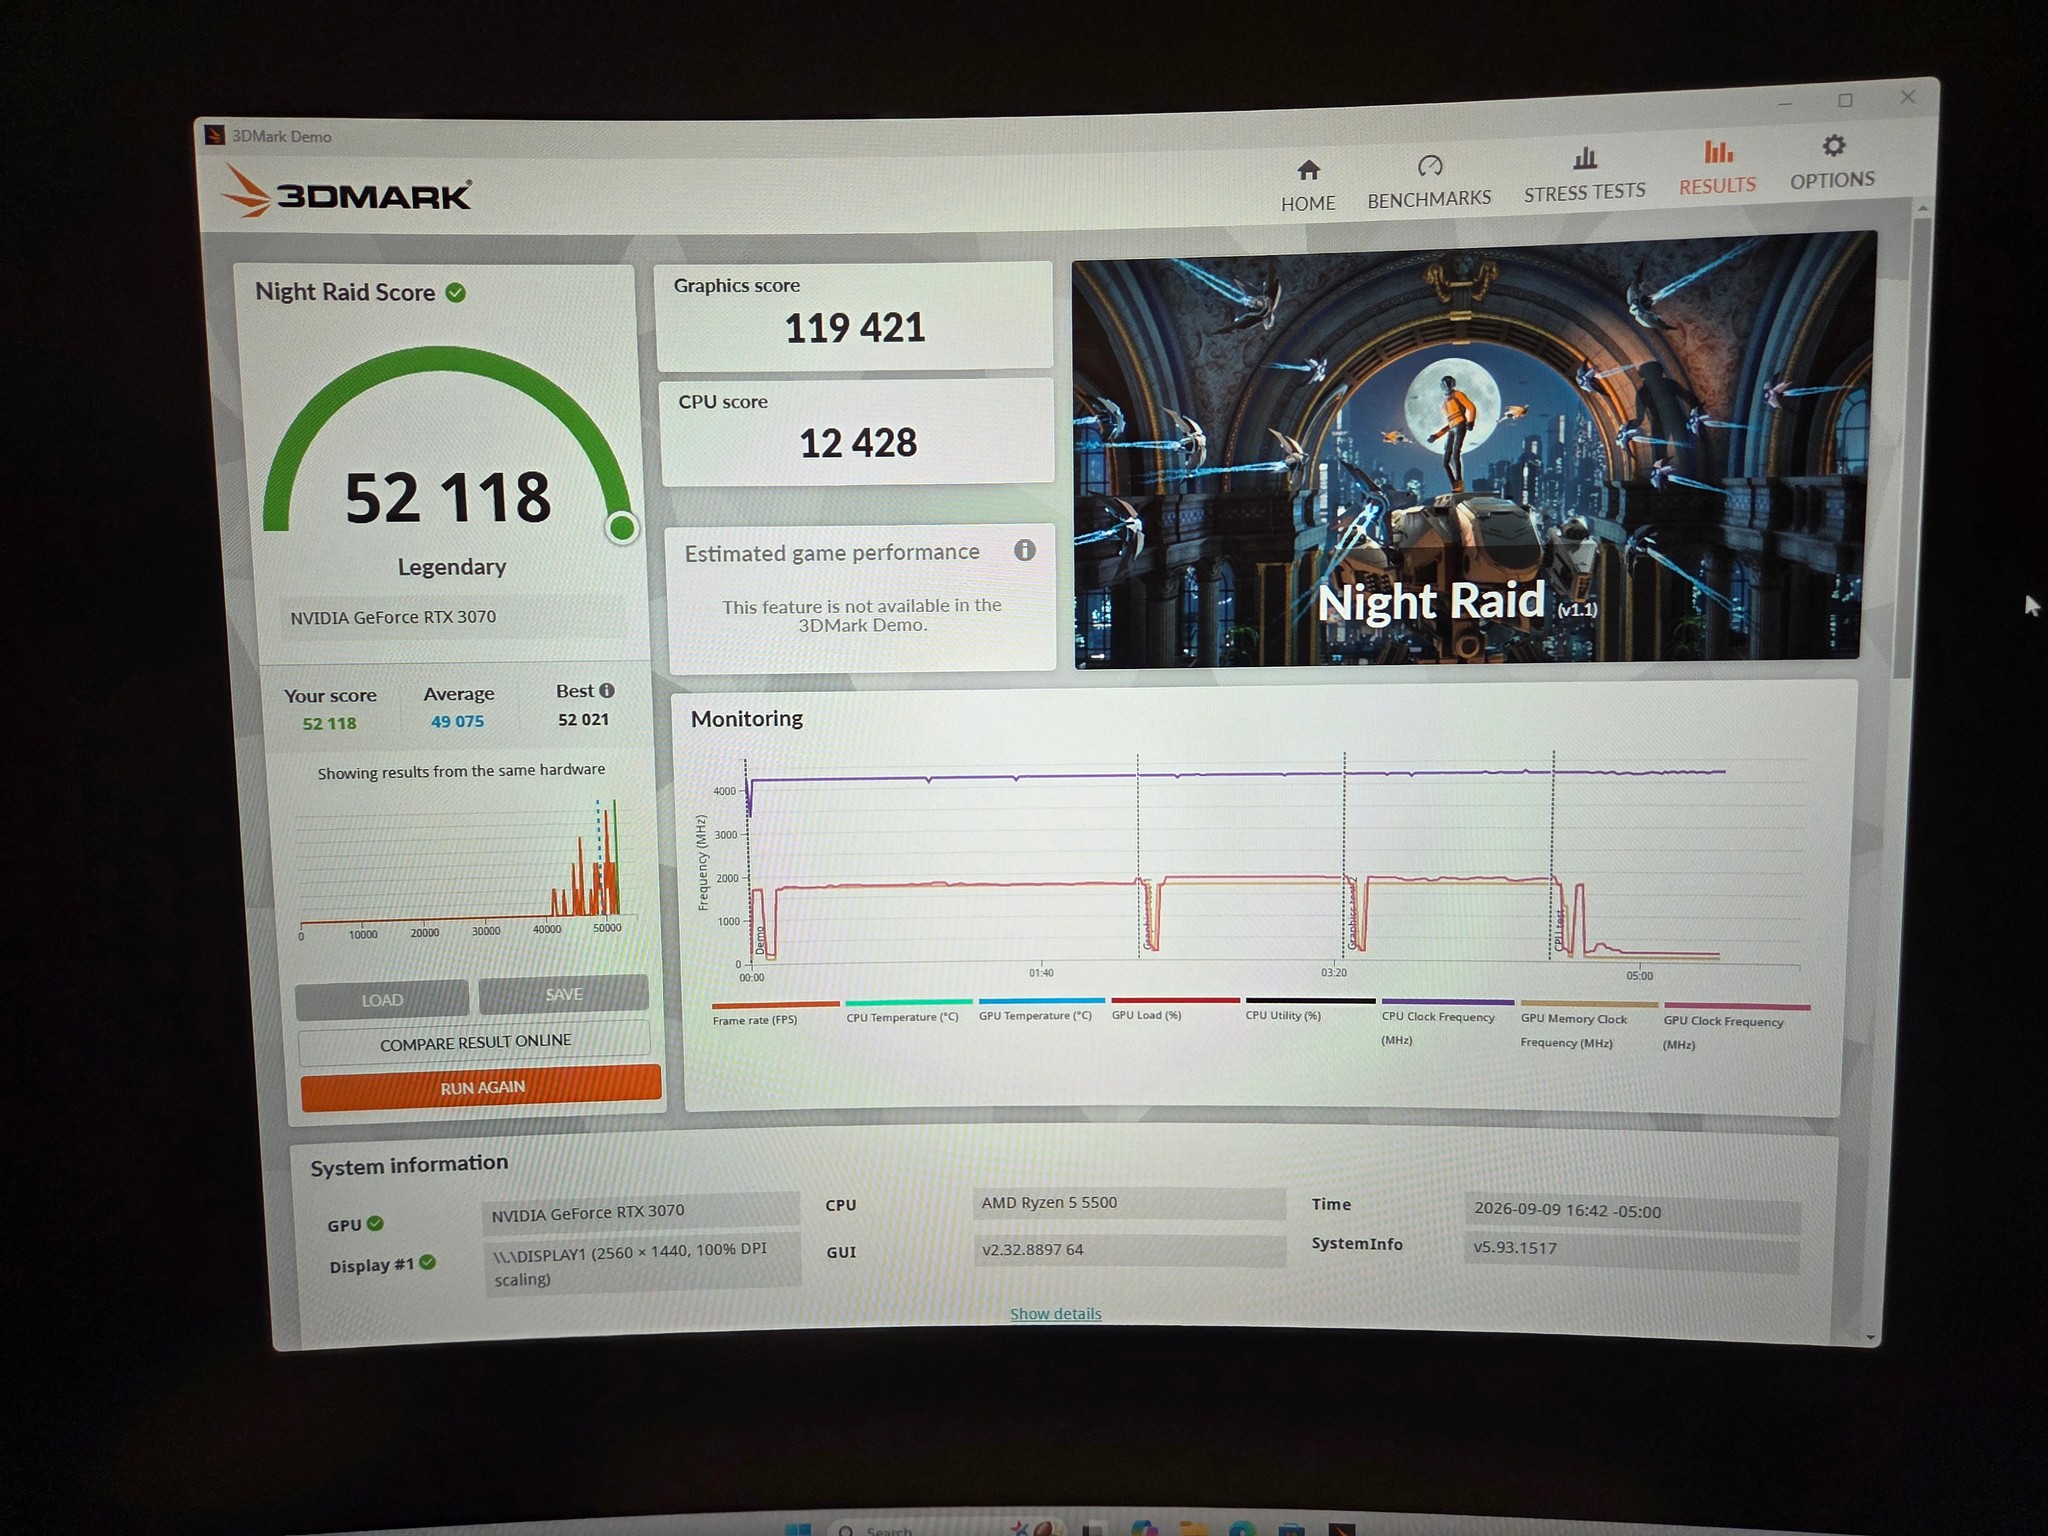The height and width of the screenshot is (1536, 2048).
Task: Click the GUI version v2.32.8897 64
Action: pos(1129,1250)
